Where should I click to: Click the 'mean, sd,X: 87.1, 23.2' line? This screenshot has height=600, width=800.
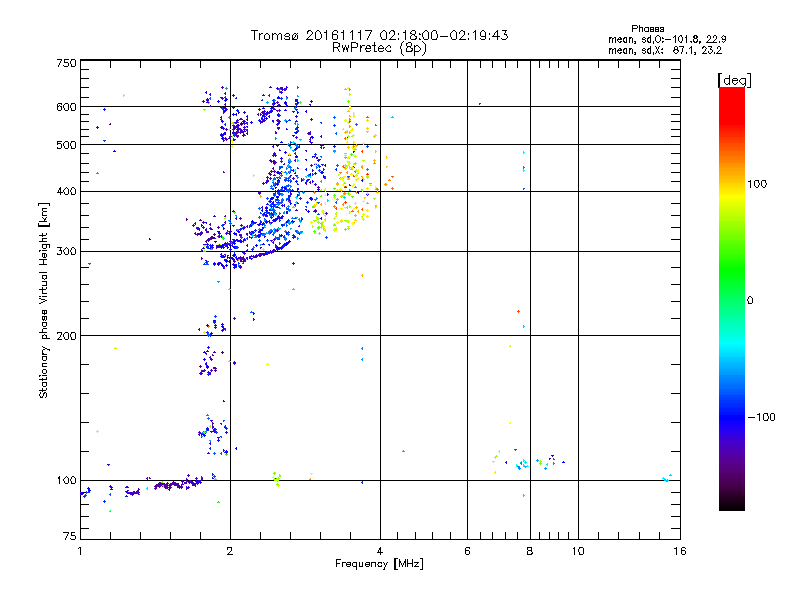[x=665, y=50]
